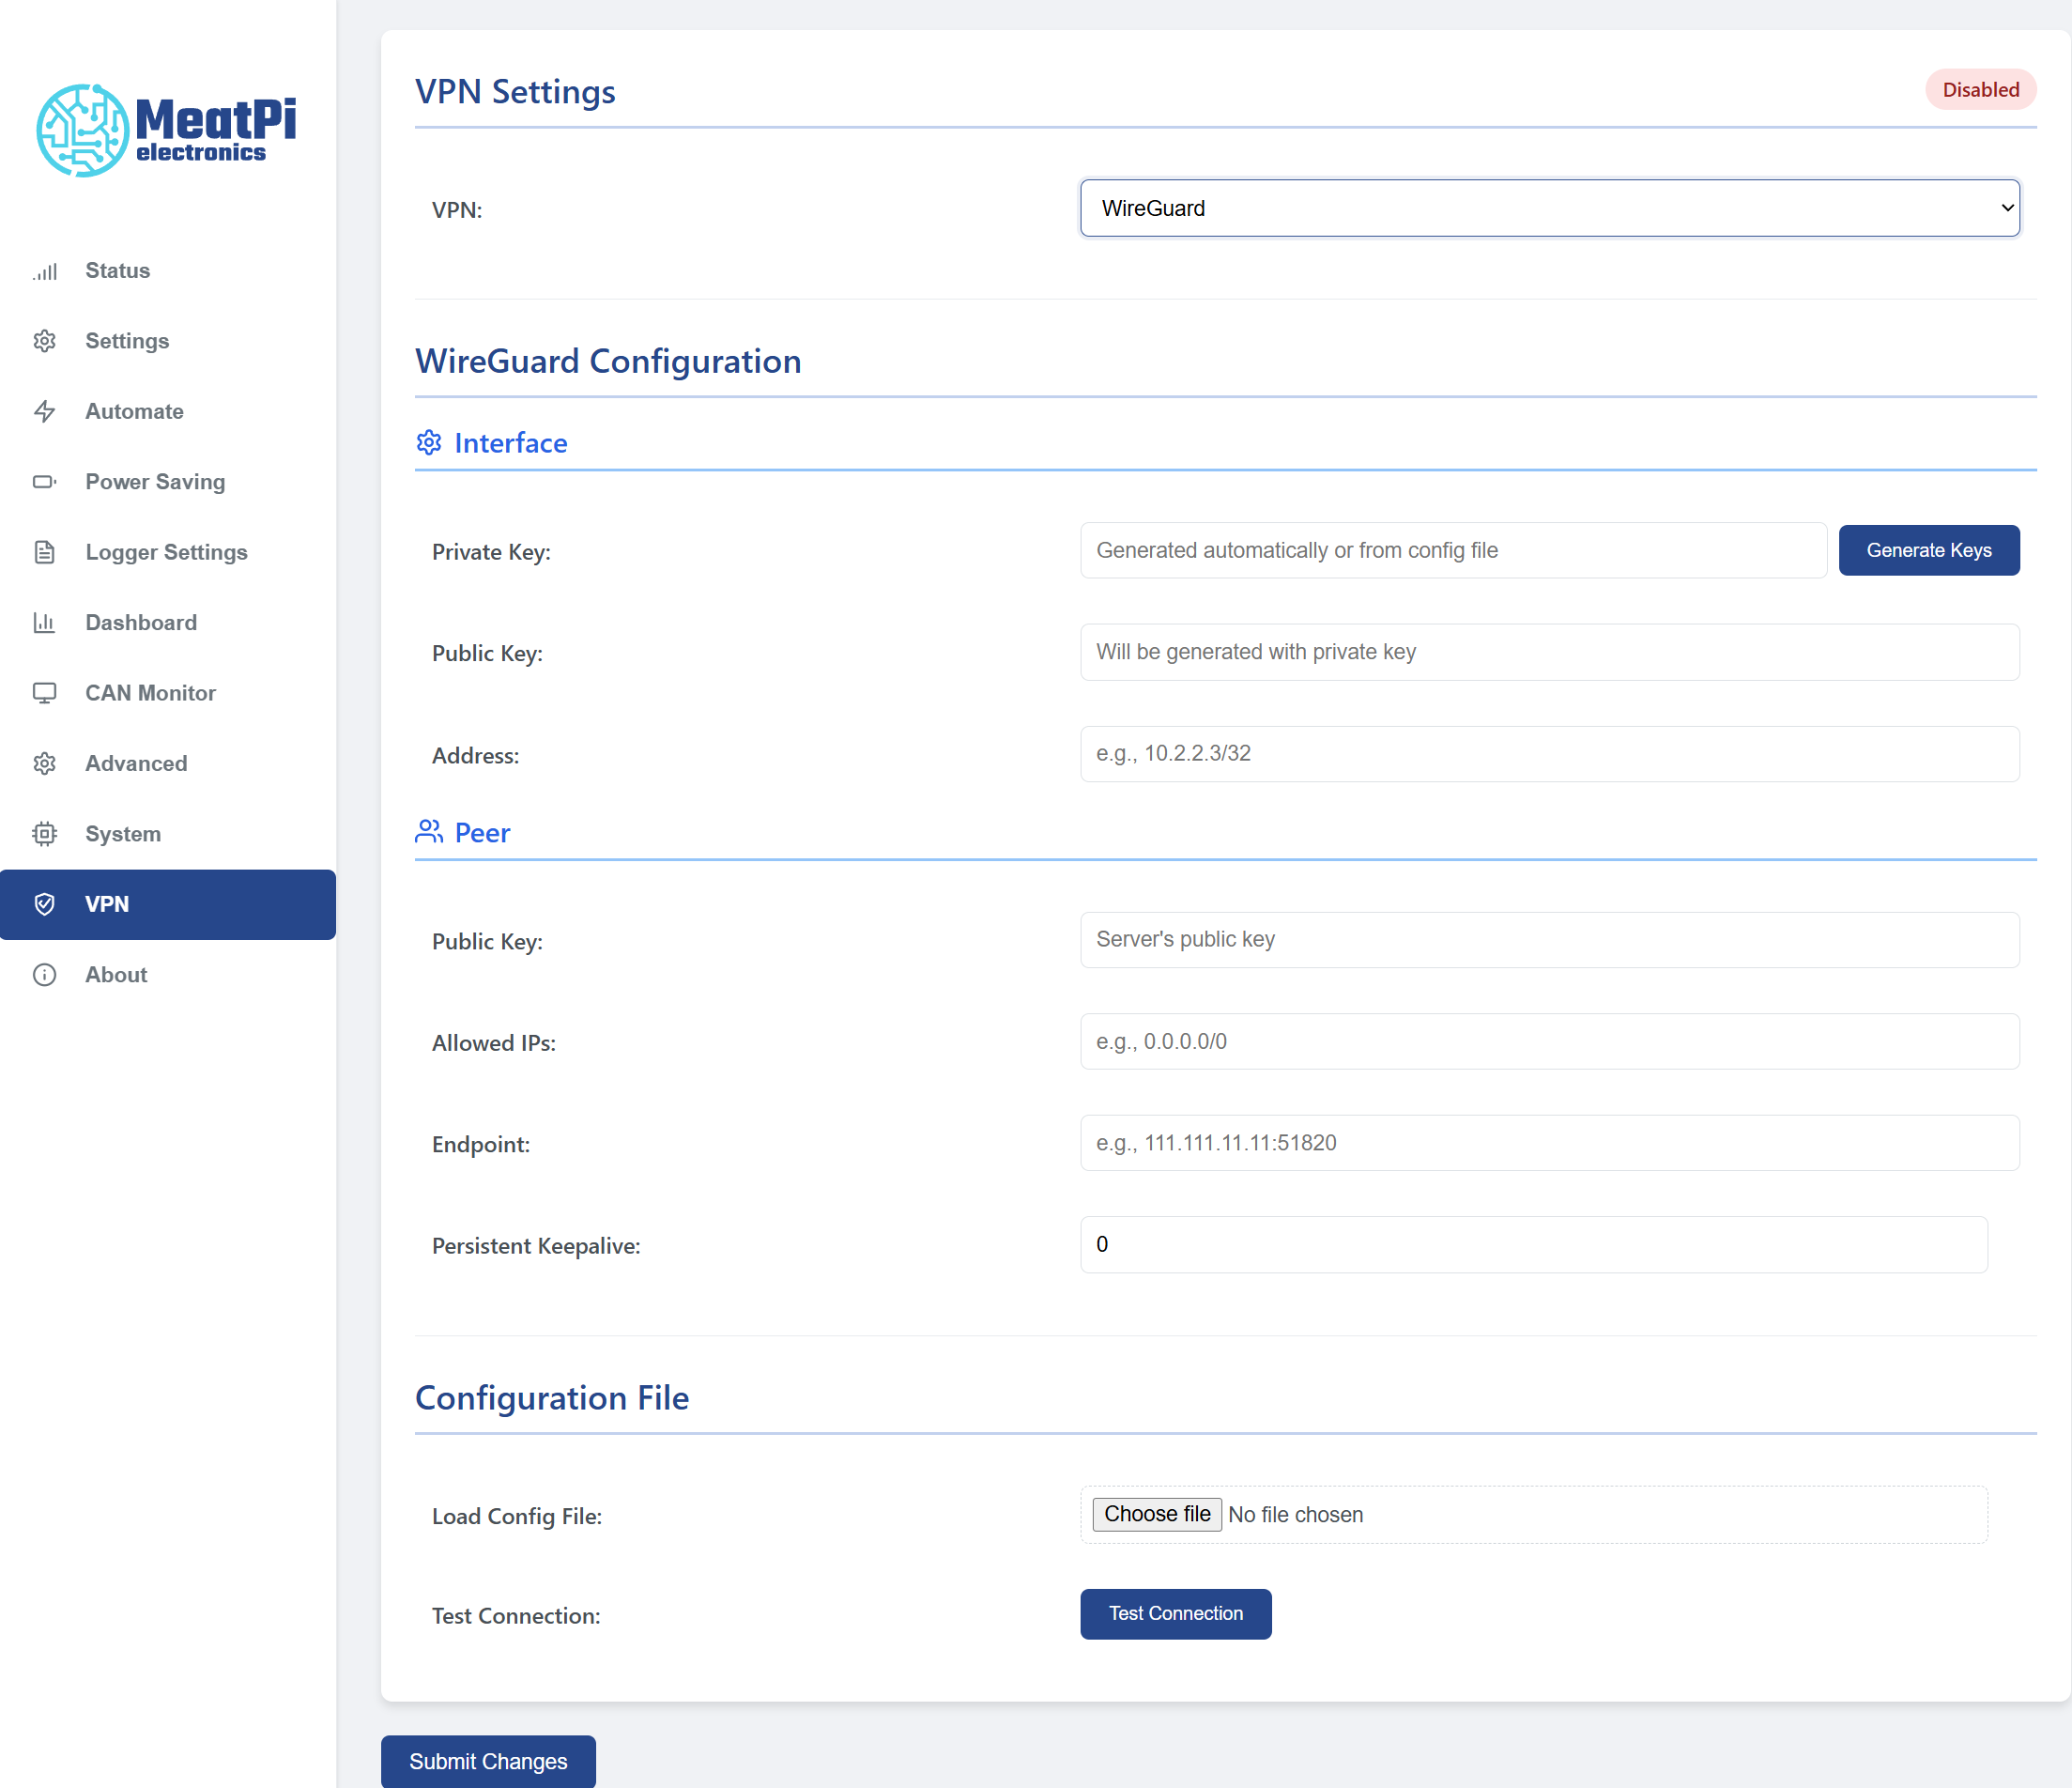The image size is (2072, 1788).
Task: Click the Automate lightning bolt icon
Action: [x=45, y=411]
